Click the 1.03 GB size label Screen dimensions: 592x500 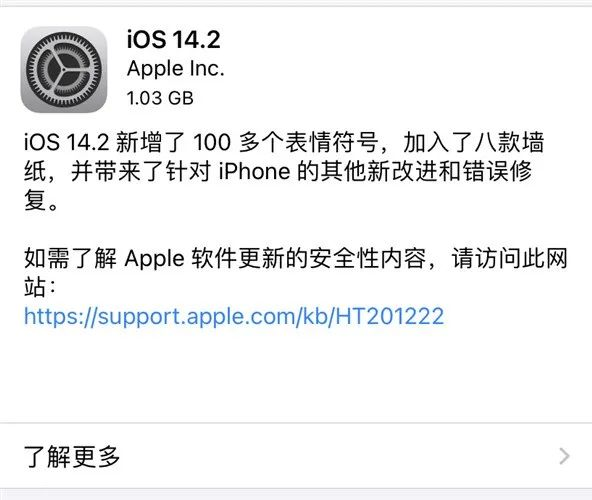pos(160,98)
